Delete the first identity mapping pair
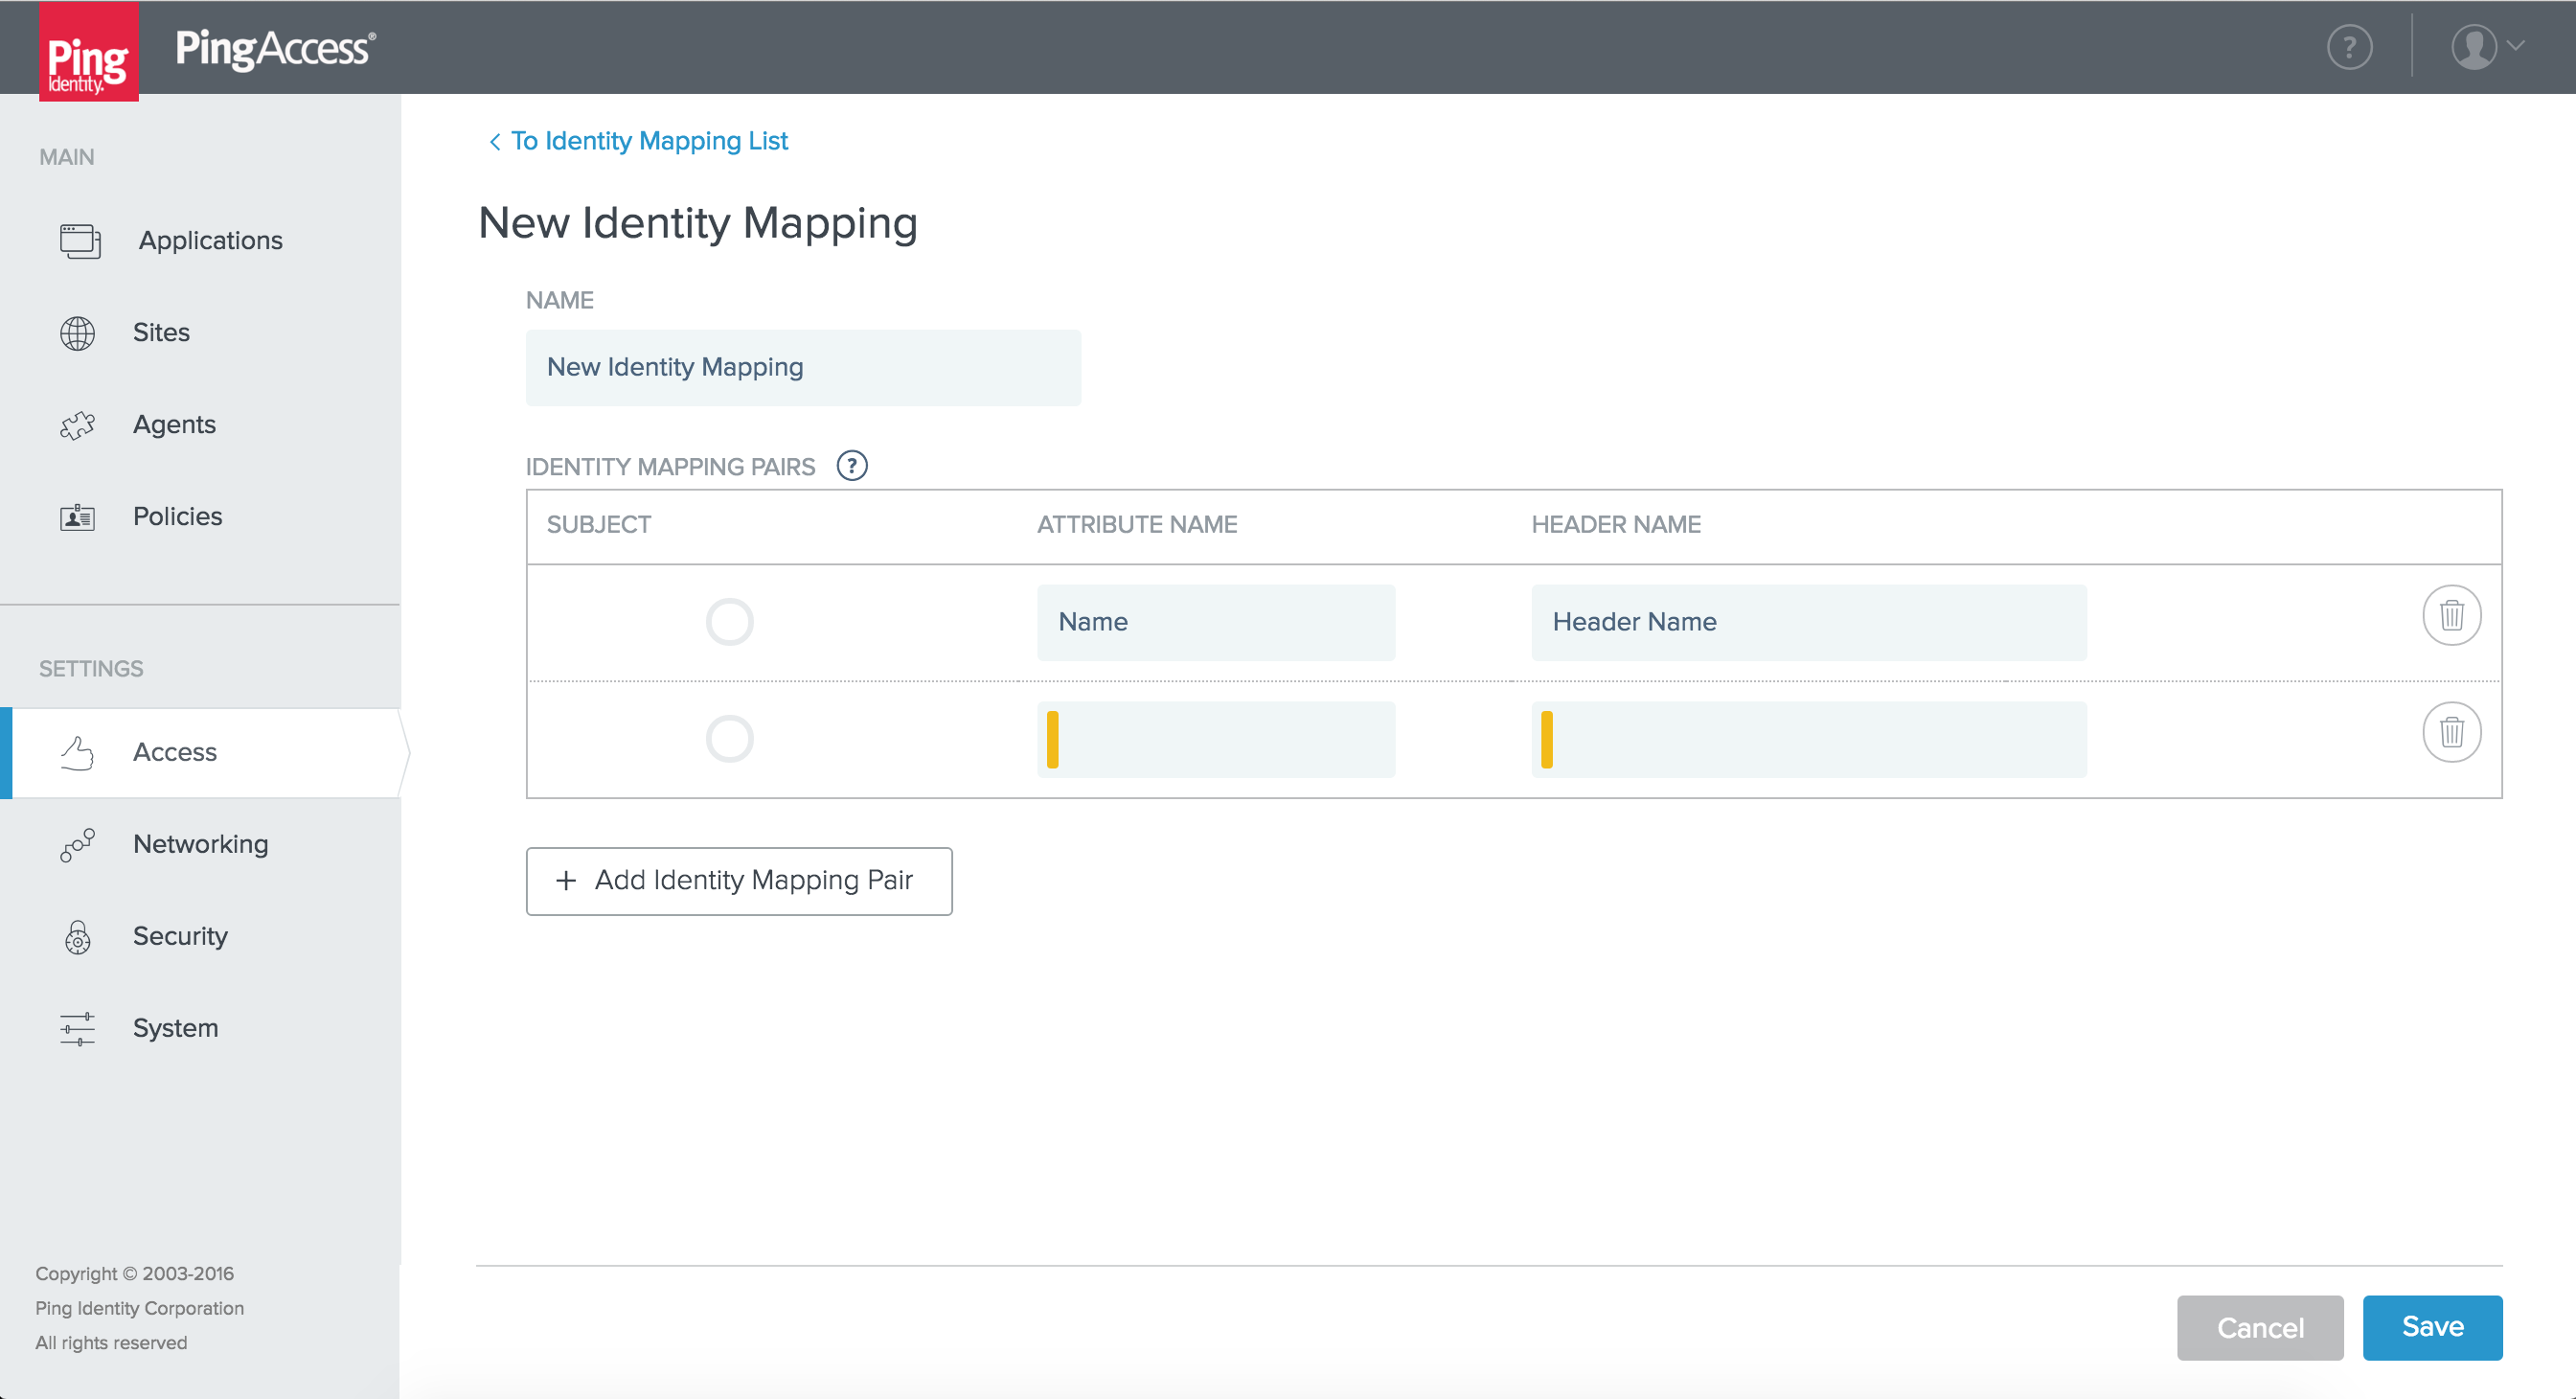Screen dimensions: 2576x1399 click(x=2451, y=615)
